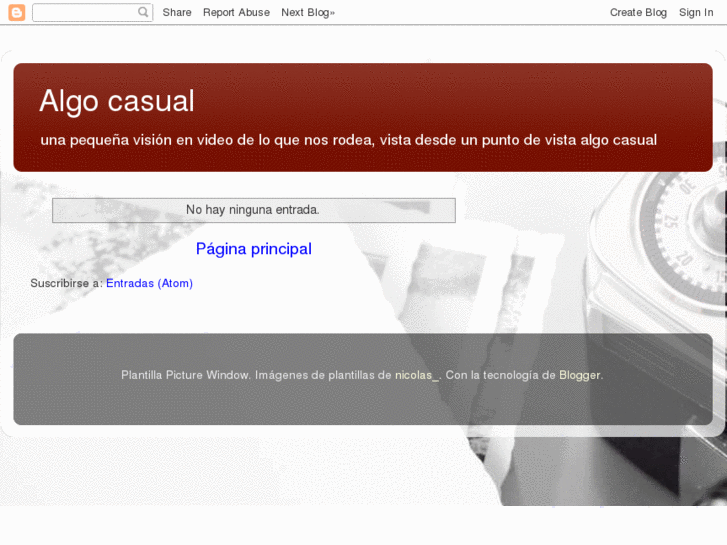Click the search magnifier icon
This screenshot has height=545, width=727.
coord(143,12)
